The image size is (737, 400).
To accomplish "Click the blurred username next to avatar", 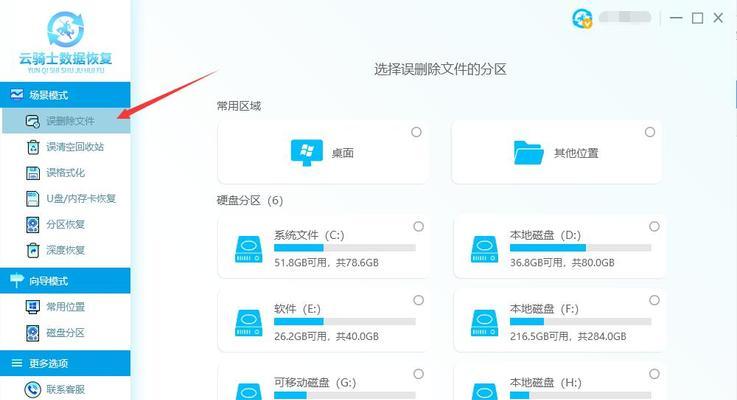I will (x=625, y=17).
